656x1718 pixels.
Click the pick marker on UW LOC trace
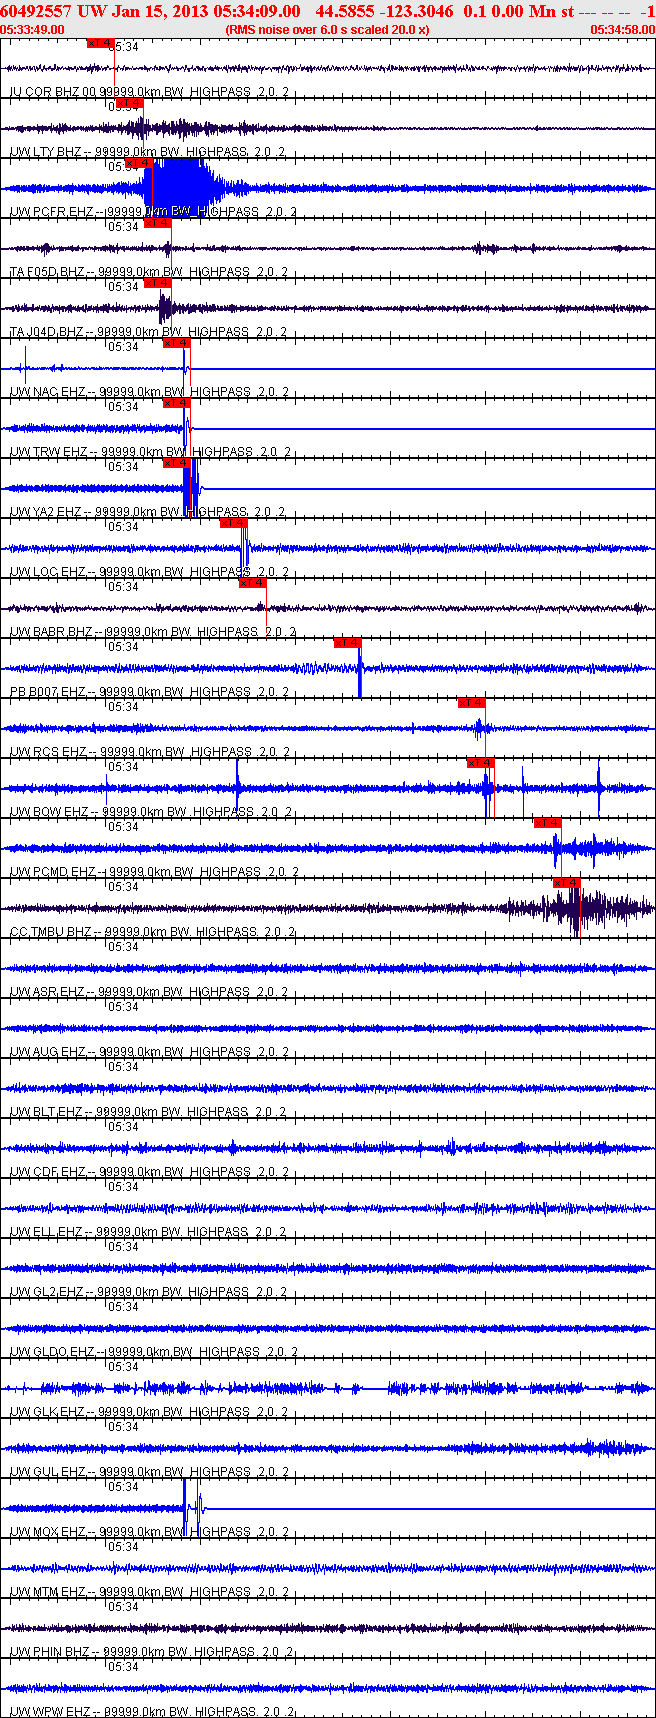tap(234, 523)
